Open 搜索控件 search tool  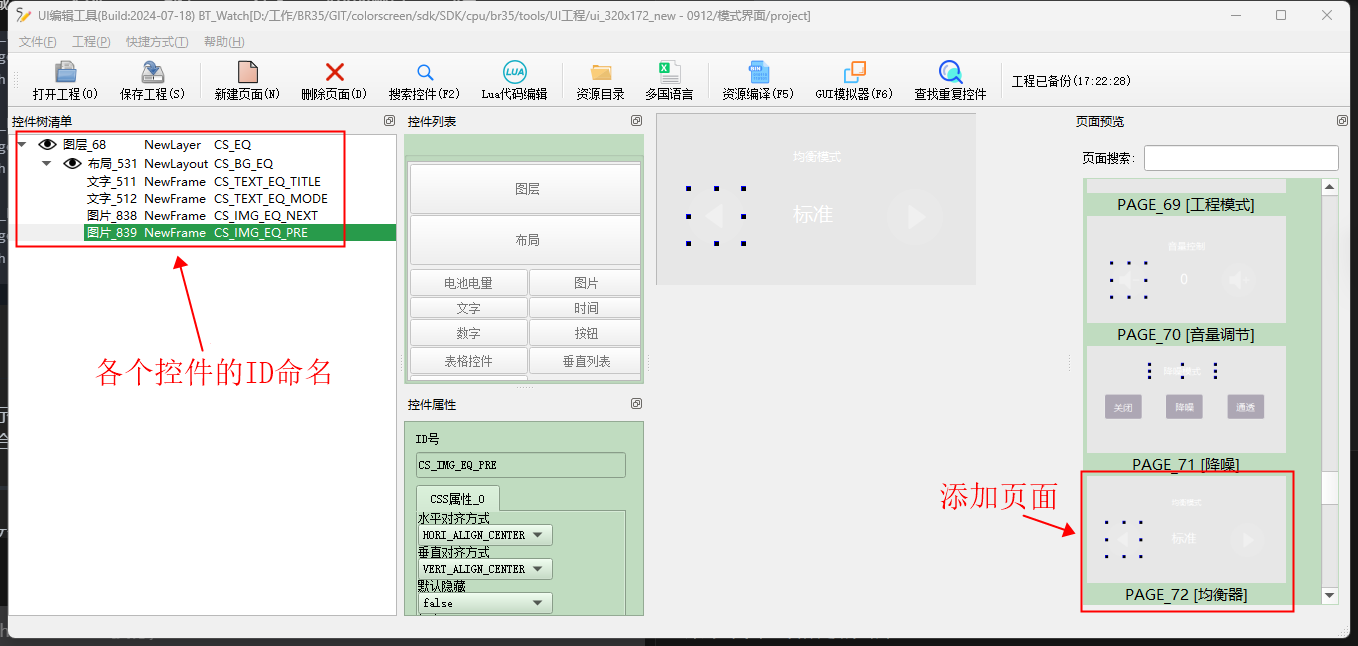point(425,73)
